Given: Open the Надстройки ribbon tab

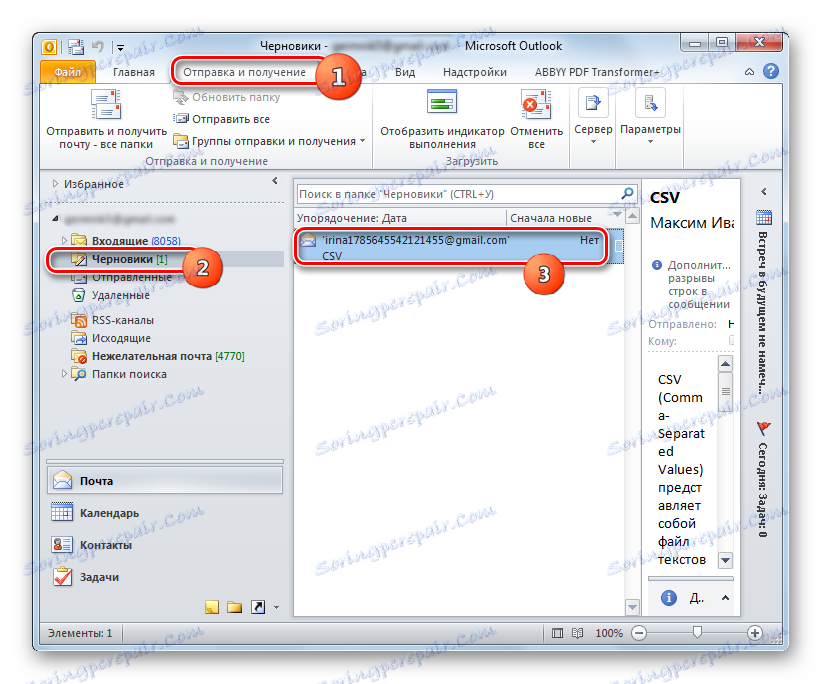Looking at the screenshot, I should (x=474, y=72).
